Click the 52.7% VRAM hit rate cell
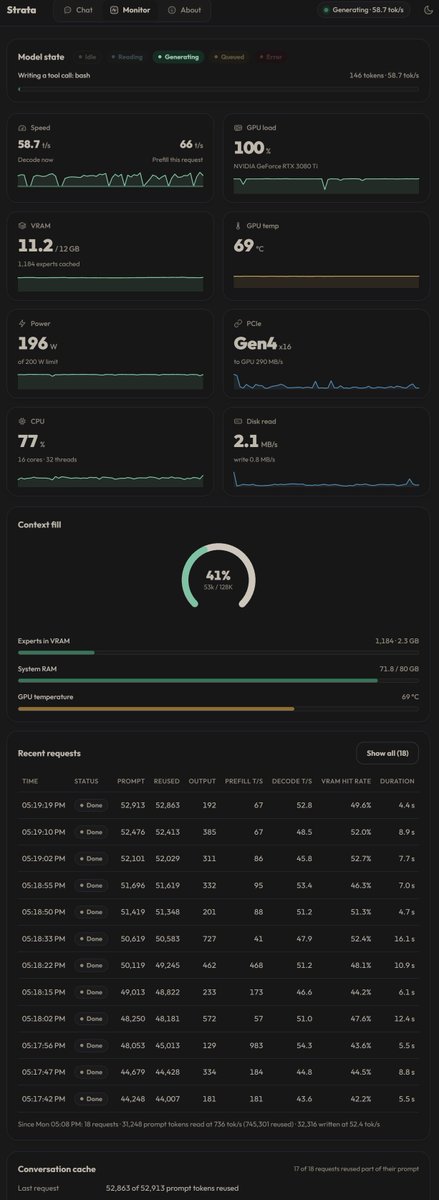This screenshot has height=1200, width=439. (361, 858)
